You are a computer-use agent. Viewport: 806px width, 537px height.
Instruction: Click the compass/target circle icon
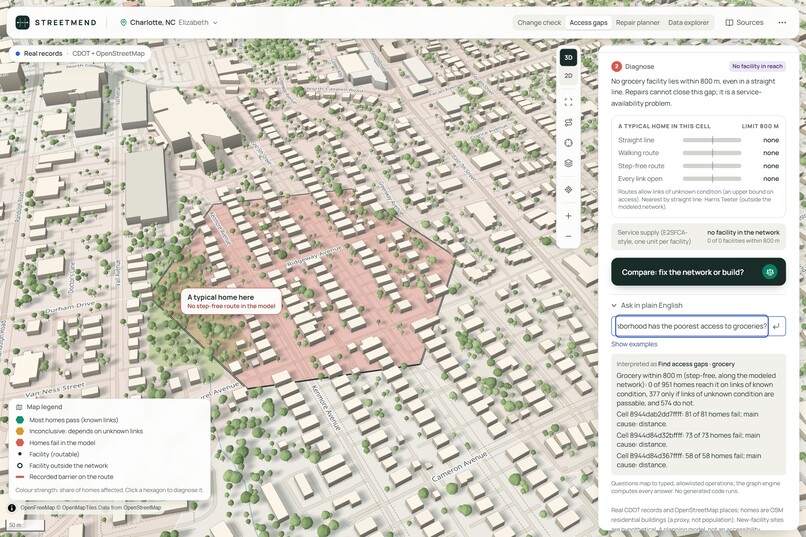point(568,143)
